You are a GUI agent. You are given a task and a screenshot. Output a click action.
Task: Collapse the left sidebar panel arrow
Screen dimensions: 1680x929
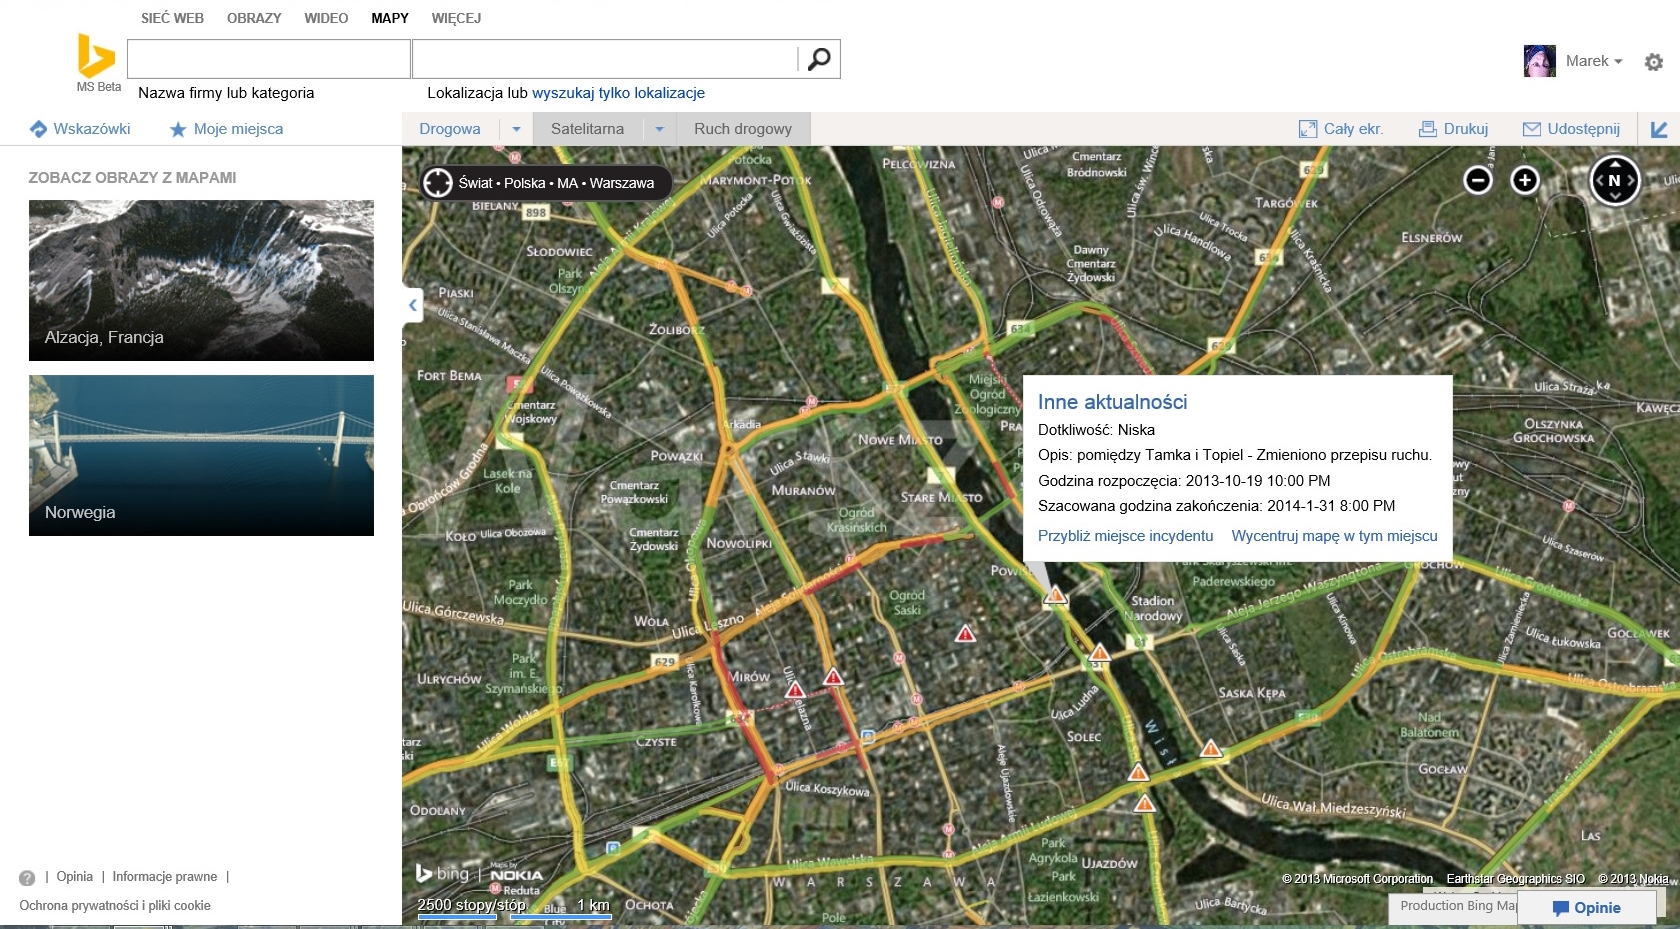coord(412,305)
